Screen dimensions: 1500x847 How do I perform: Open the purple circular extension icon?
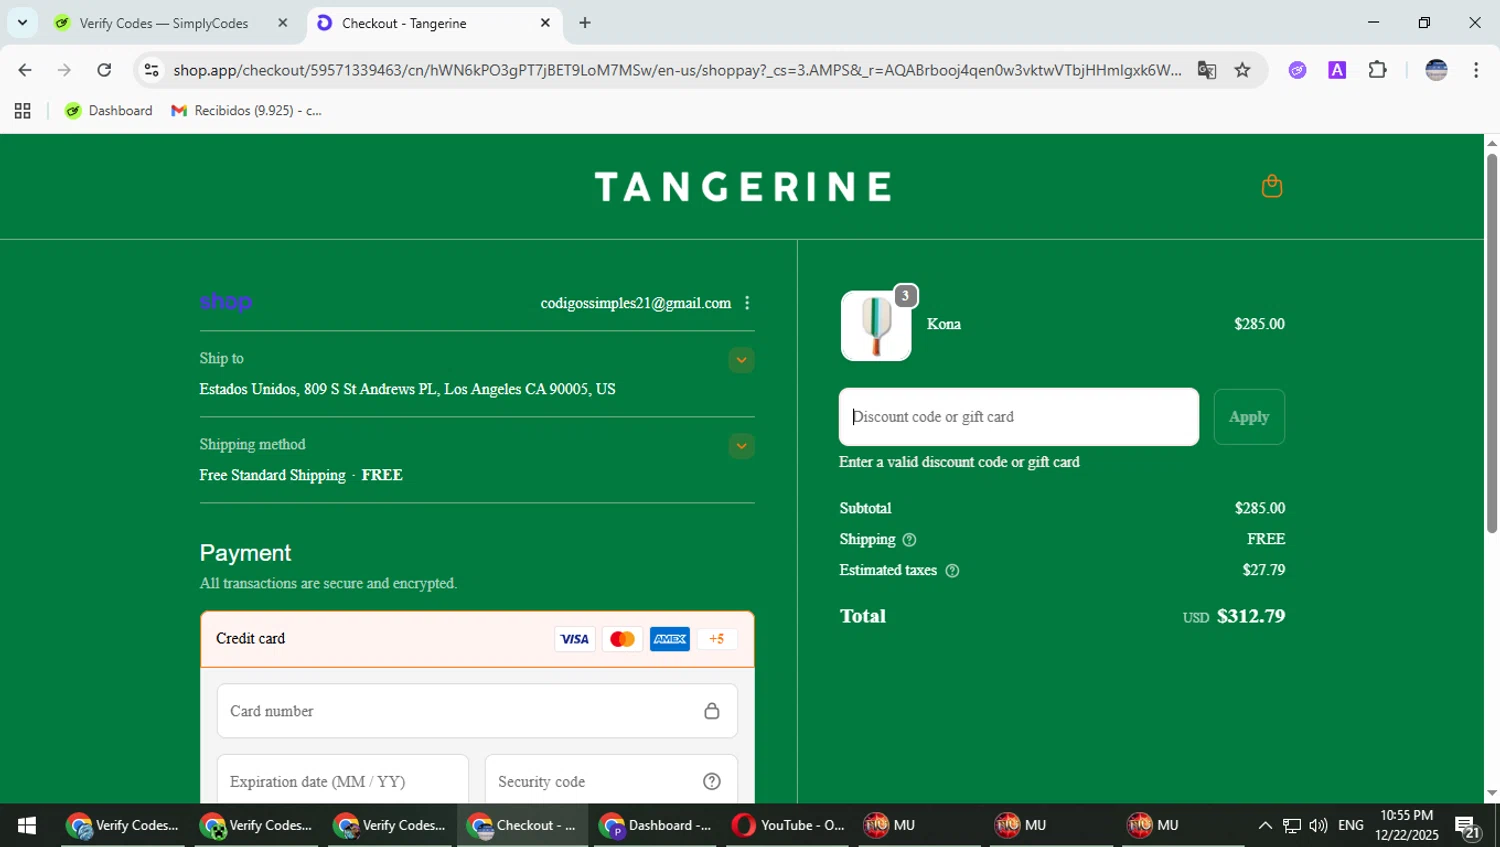tap(1297, 70)
